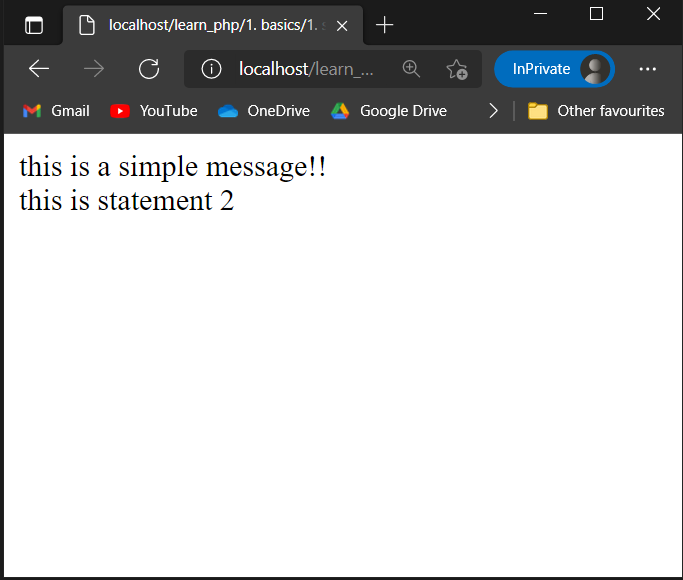Click the "this is a simple message!!" text
This screenshot has height=580, width=683.
(173, 167)
